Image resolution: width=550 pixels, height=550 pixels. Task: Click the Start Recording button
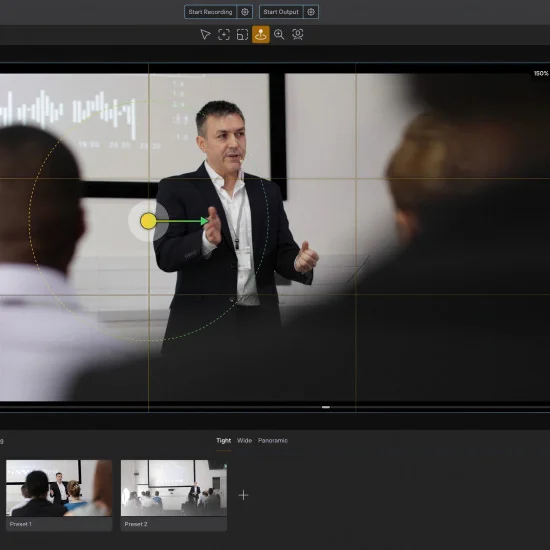210,12
